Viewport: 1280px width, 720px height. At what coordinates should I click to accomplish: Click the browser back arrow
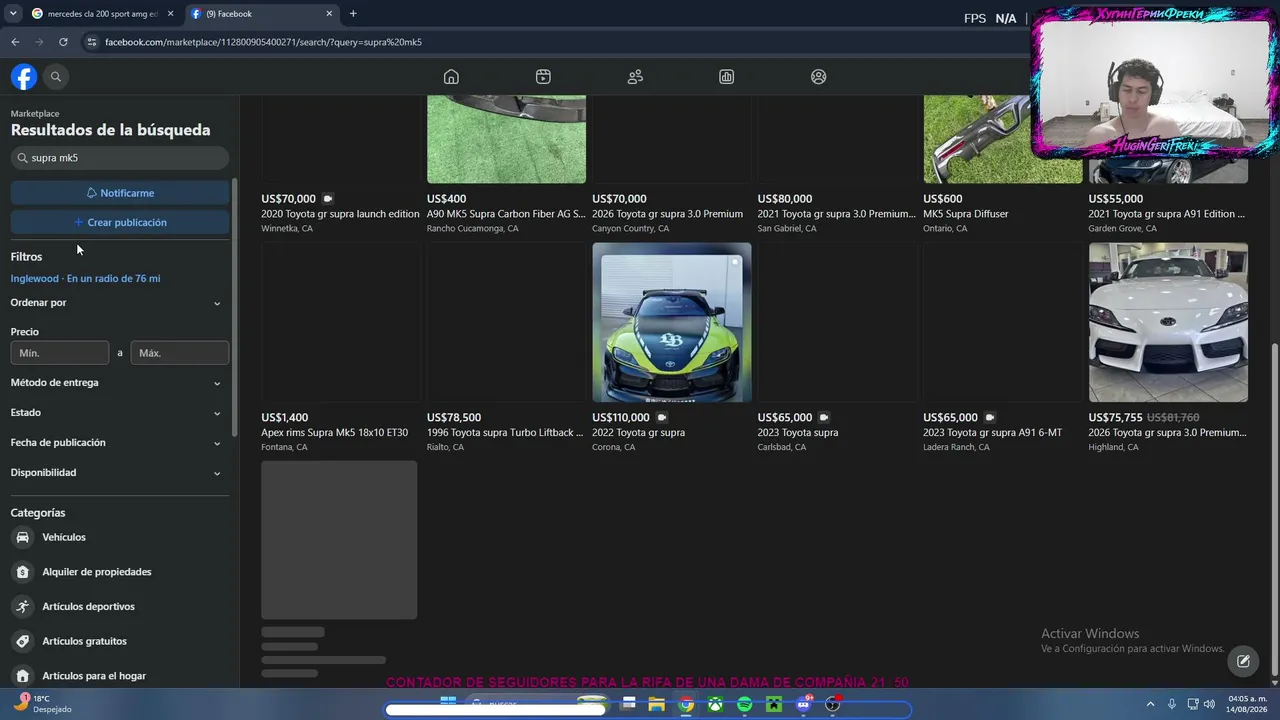click(15, 42)
